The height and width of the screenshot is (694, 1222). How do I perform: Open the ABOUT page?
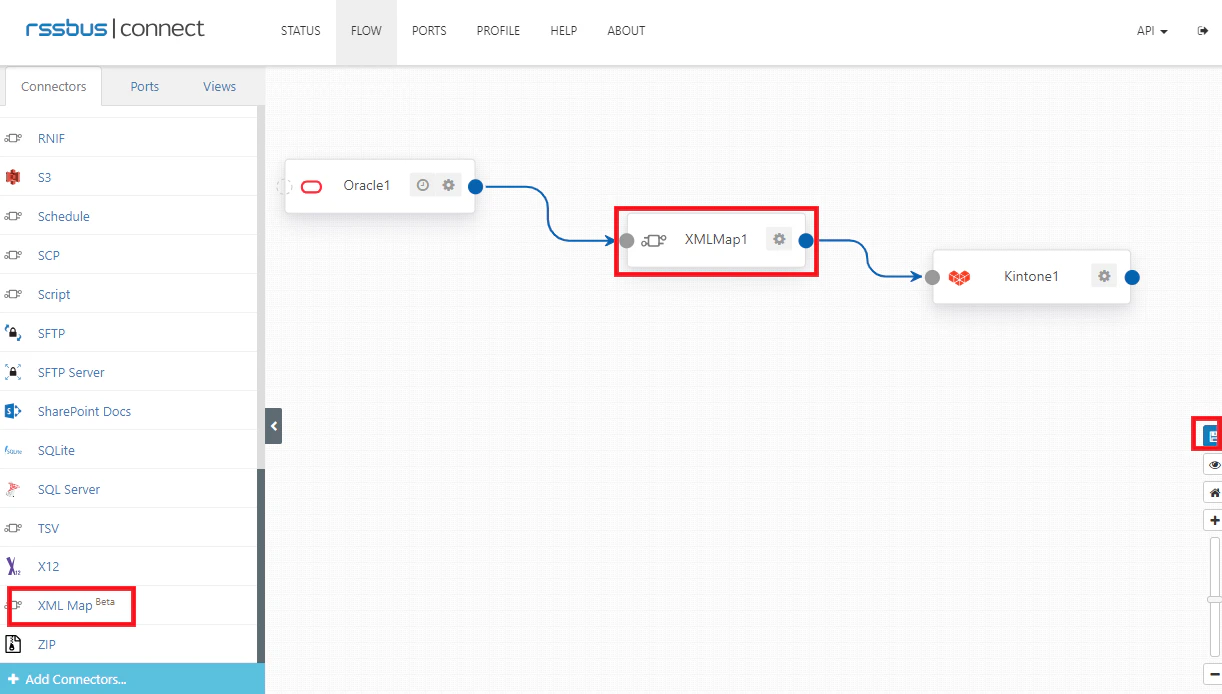pyautogui.click(x=626, y=31)
